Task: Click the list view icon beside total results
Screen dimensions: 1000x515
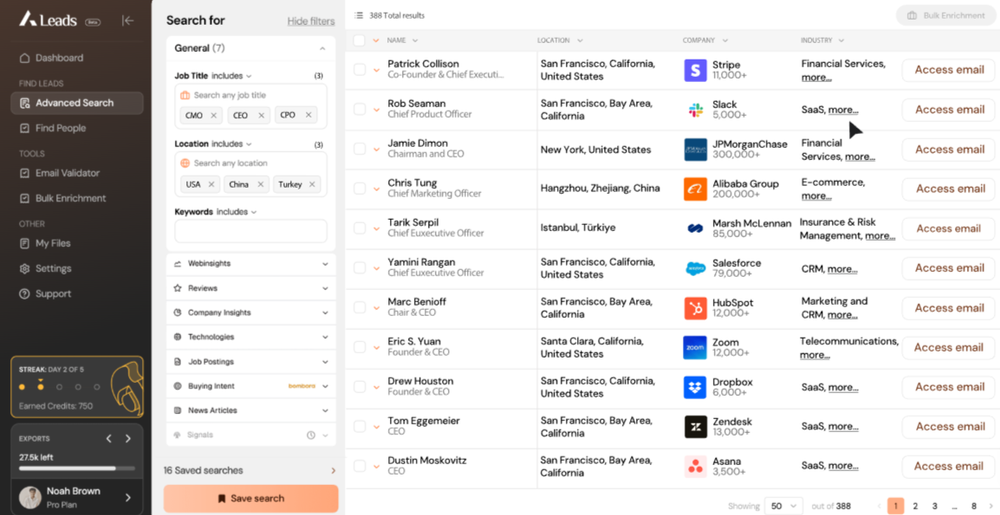Action: (359, 15)
